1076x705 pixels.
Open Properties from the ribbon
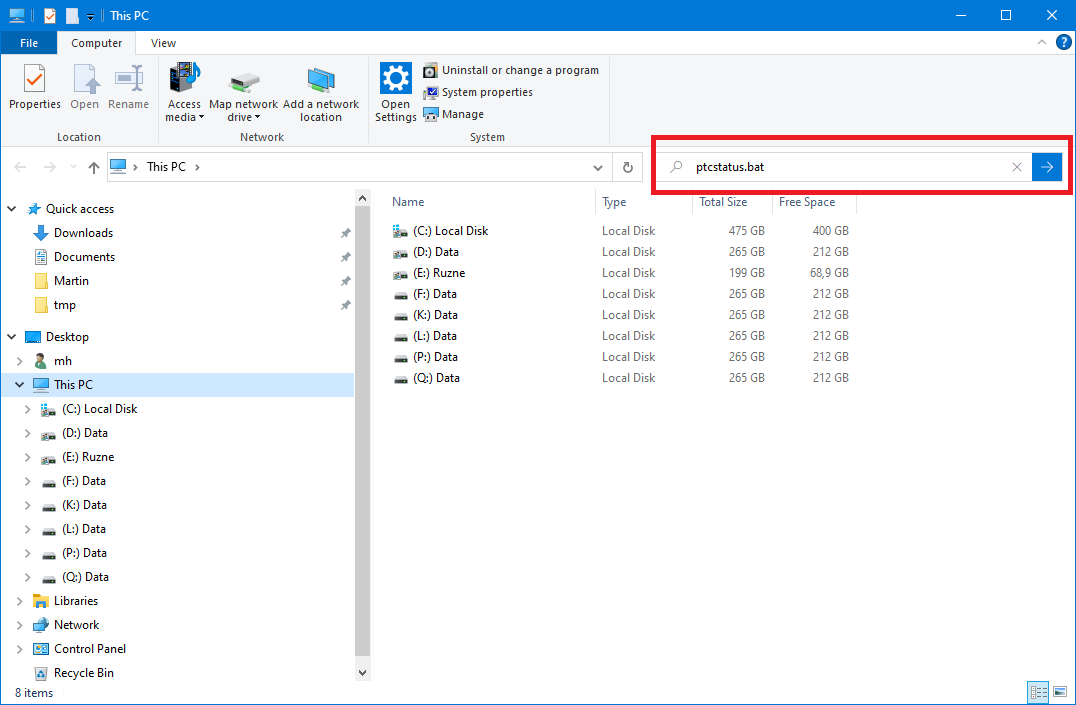pos(34,90)
